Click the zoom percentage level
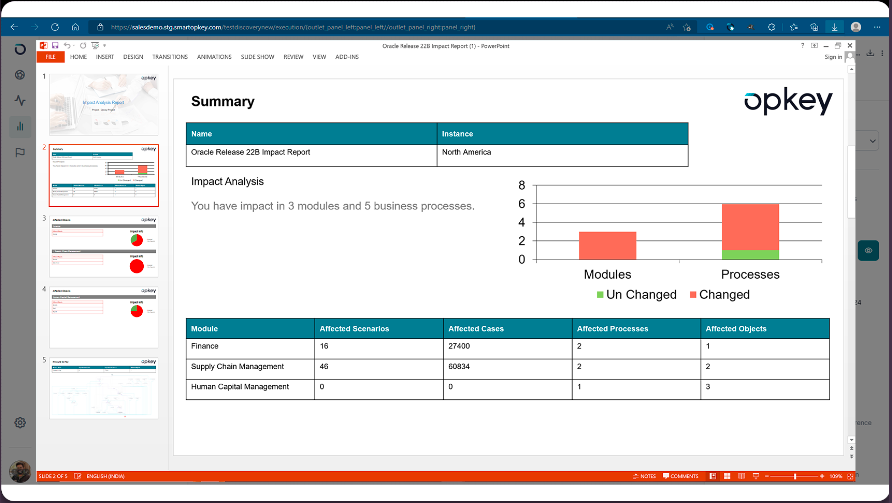 (x=836, y=476)
